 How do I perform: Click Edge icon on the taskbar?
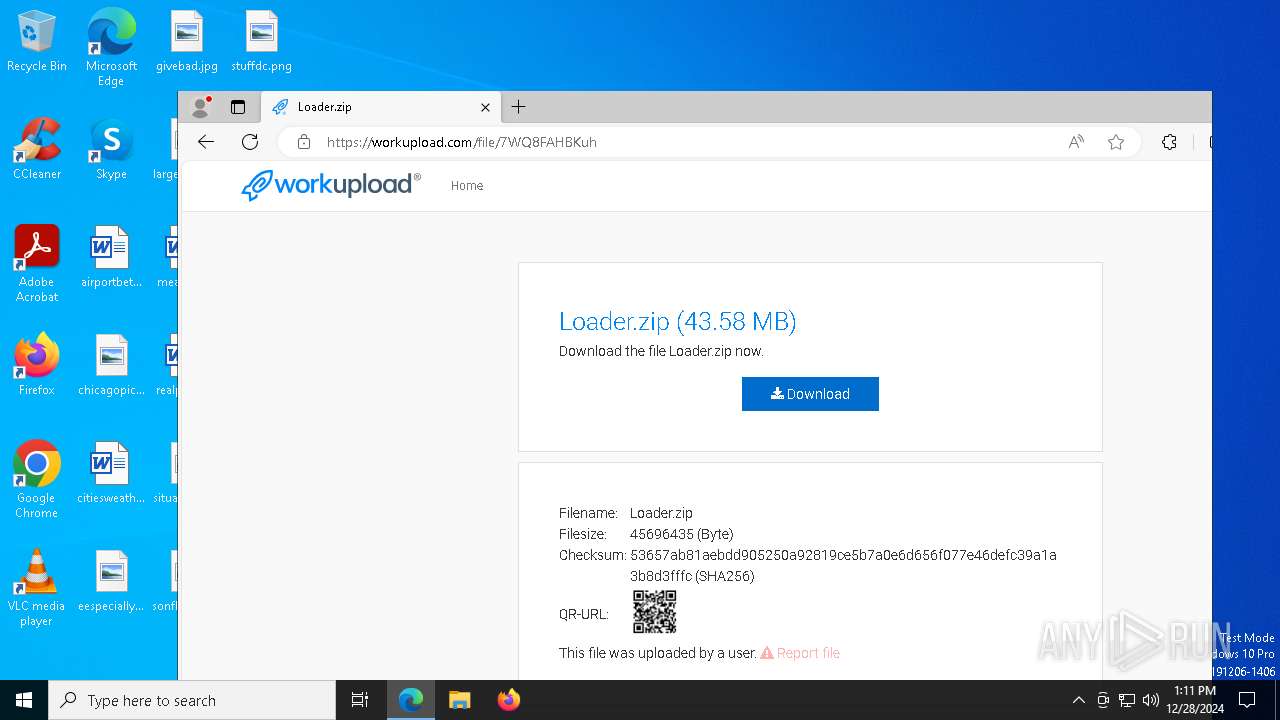click(x=411, y=700)
